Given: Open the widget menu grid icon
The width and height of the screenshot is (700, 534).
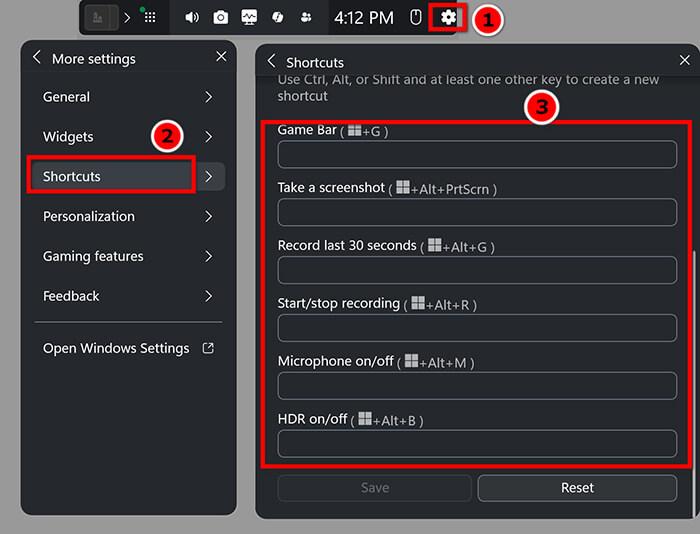Looking at the screenshot, I should 149,18.
